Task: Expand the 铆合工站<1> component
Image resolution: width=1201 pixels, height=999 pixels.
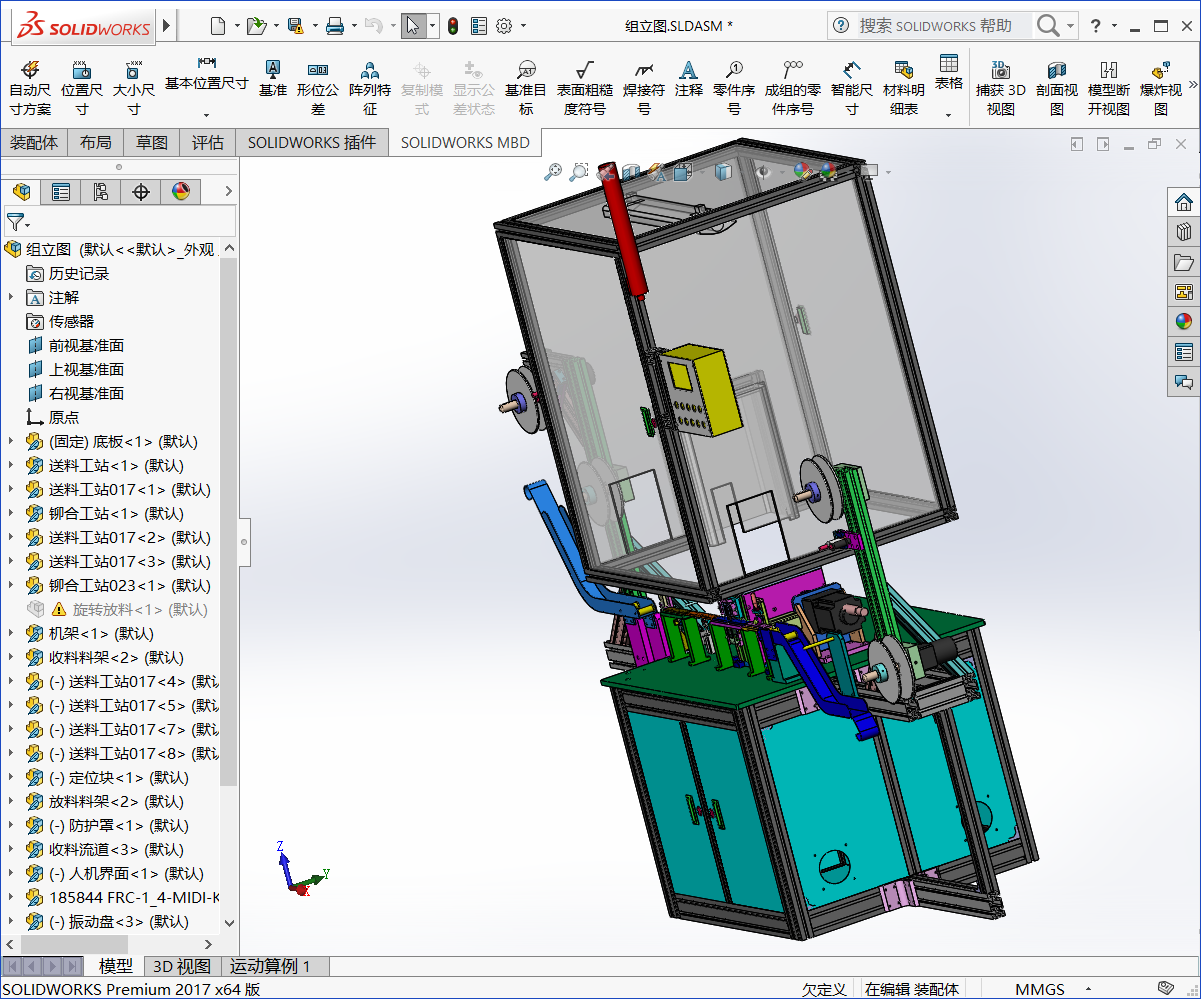Action: point(11,513)
